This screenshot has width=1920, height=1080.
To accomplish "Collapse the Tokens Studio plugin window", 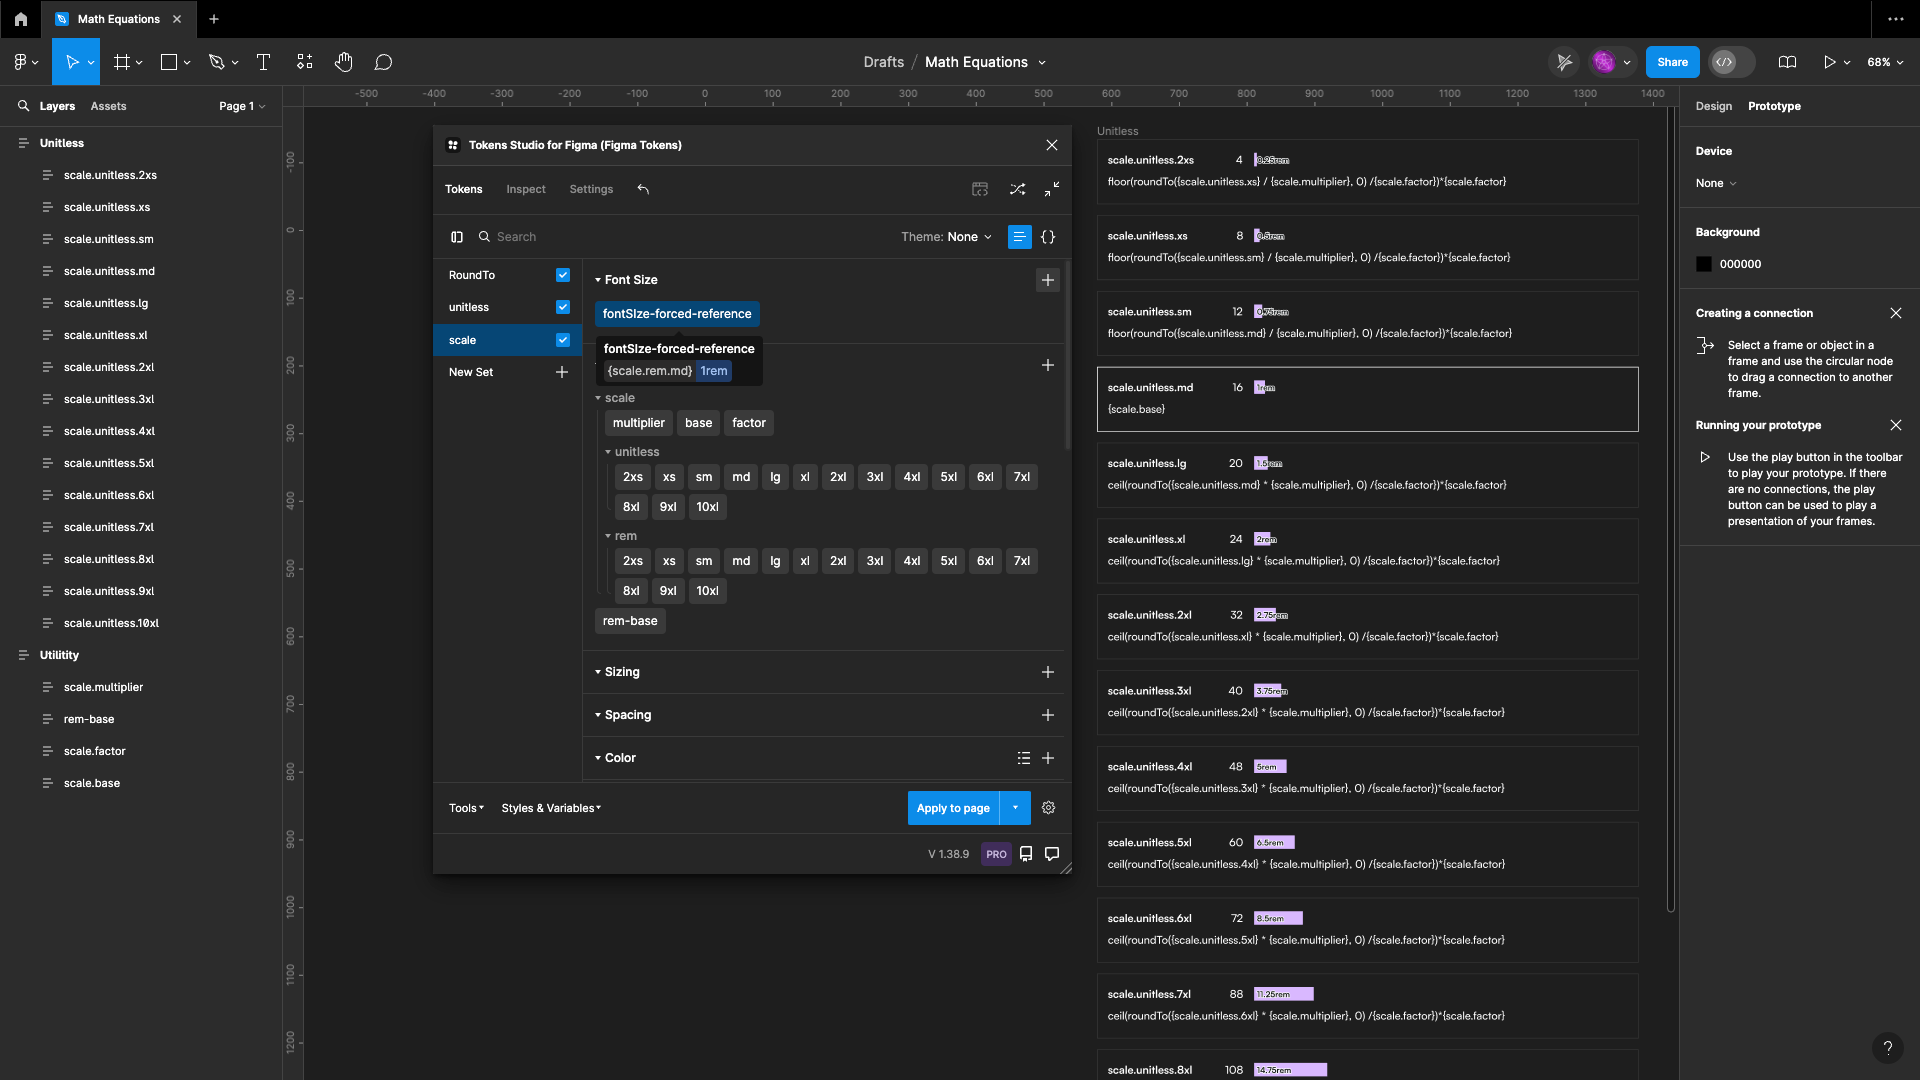I will (1052, 189).
